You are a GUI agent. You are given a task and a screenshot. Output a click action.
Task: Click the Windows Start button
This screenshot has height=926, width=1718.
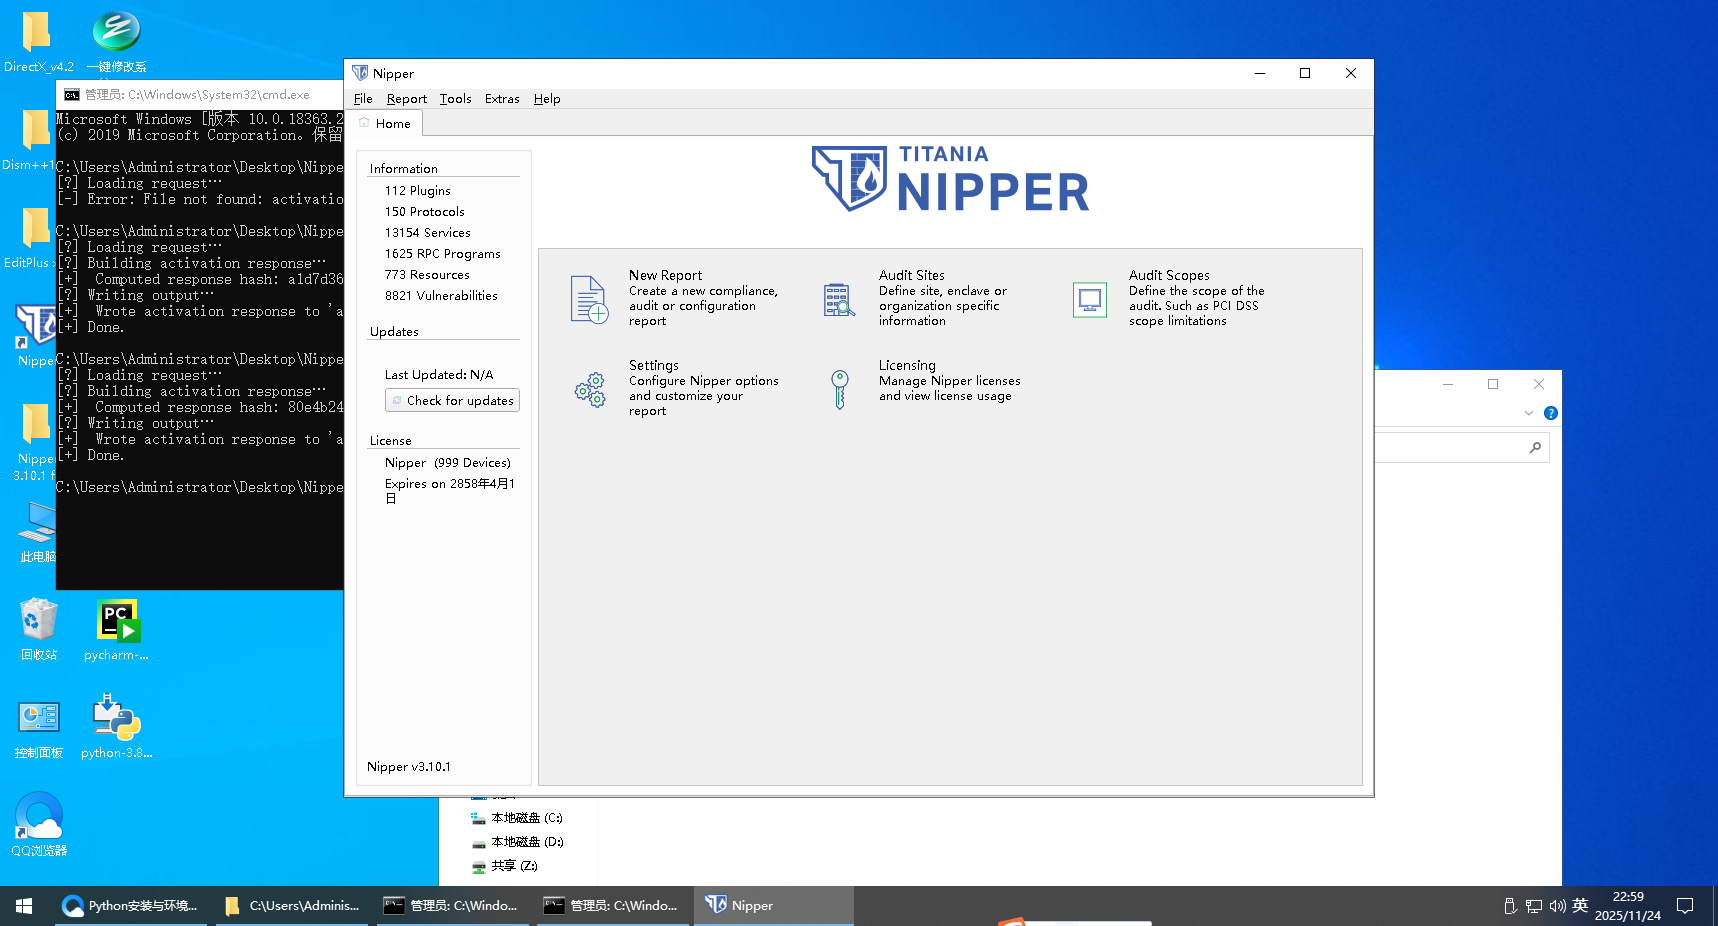click(x=24, y=906)
